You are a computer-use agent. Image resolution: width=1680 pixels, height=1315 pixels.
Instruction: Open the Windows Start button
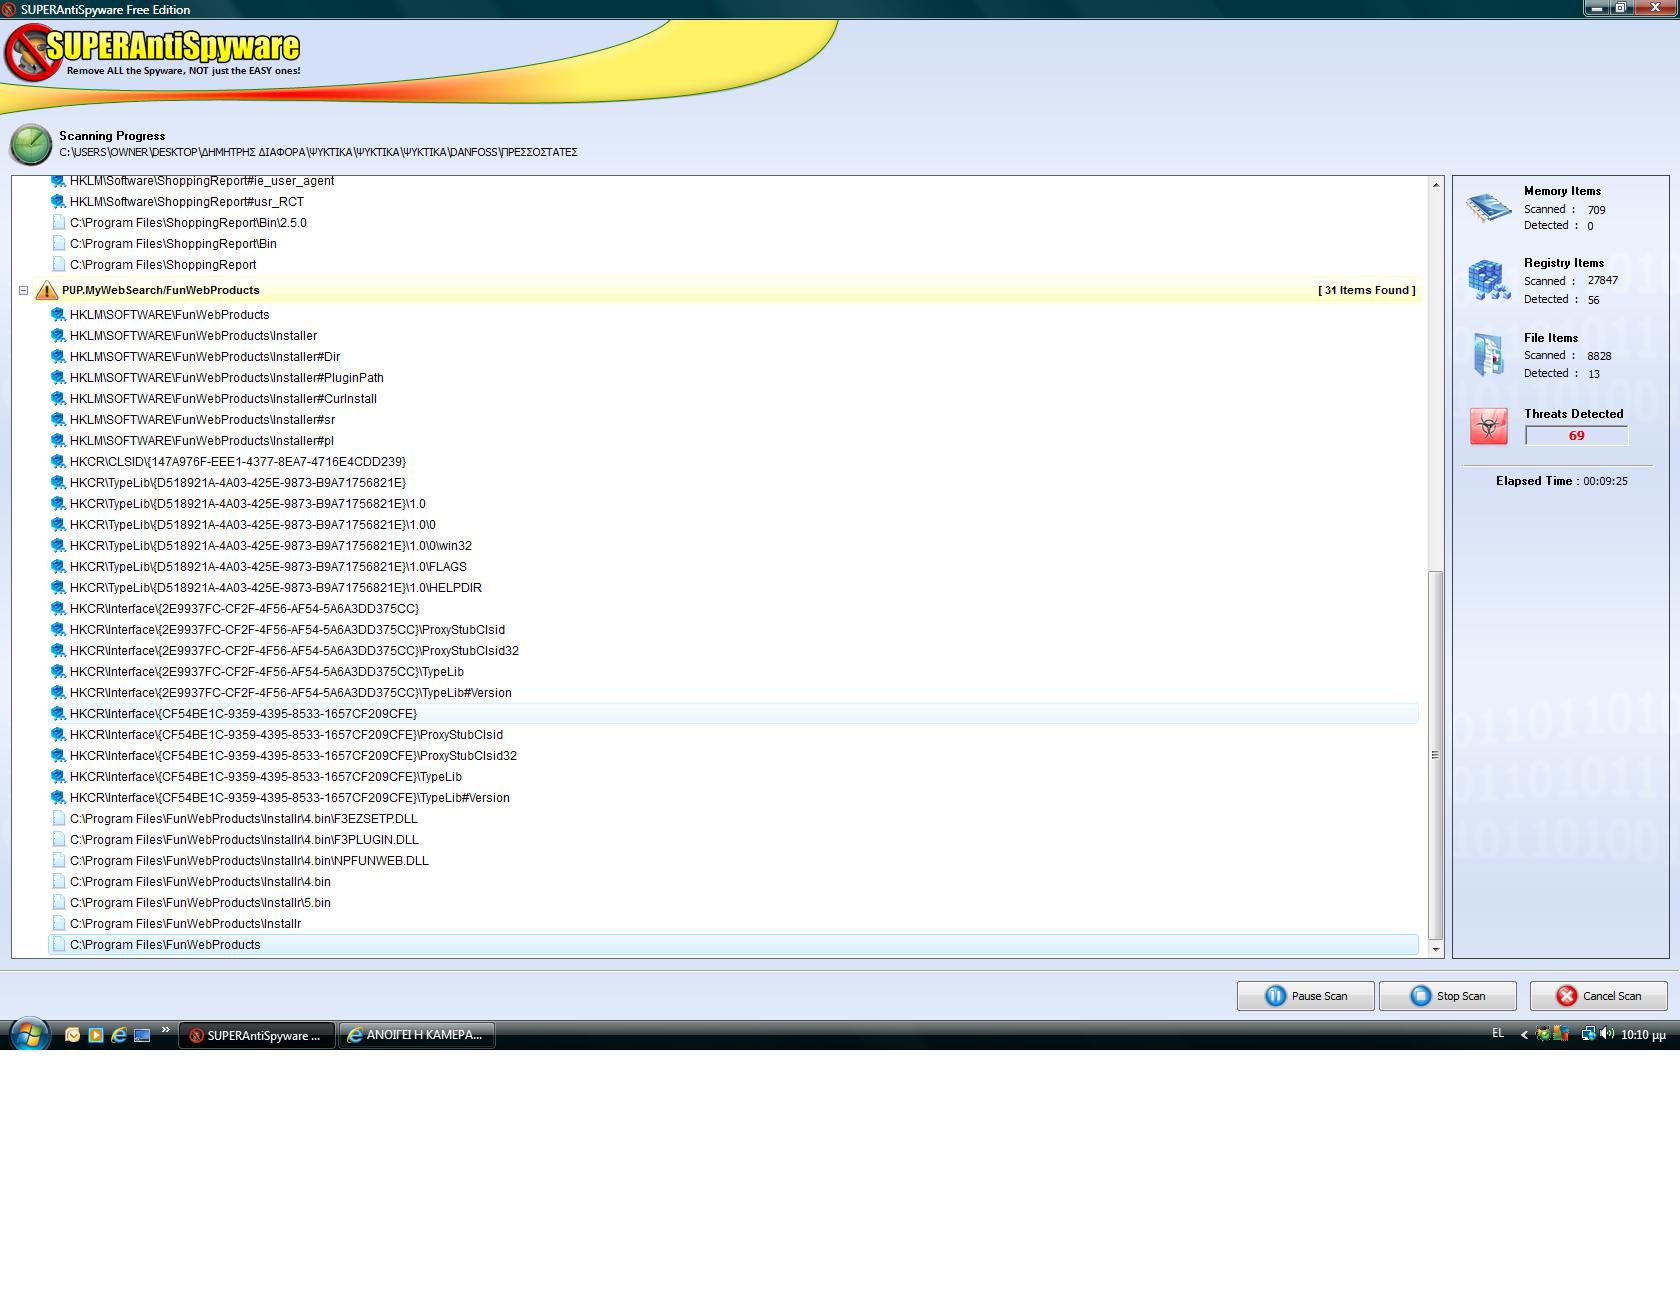29,1034
